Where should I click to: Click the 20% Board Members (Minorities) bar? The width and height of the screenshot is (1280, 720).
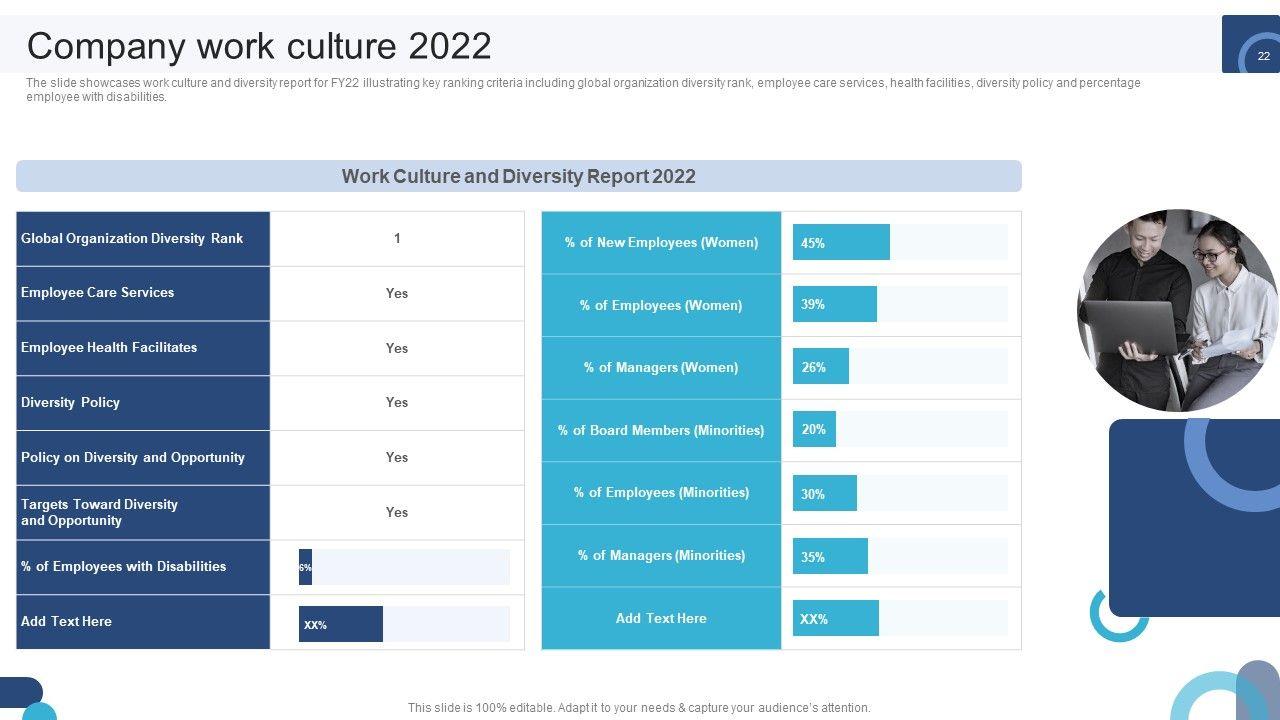point(814,429)
